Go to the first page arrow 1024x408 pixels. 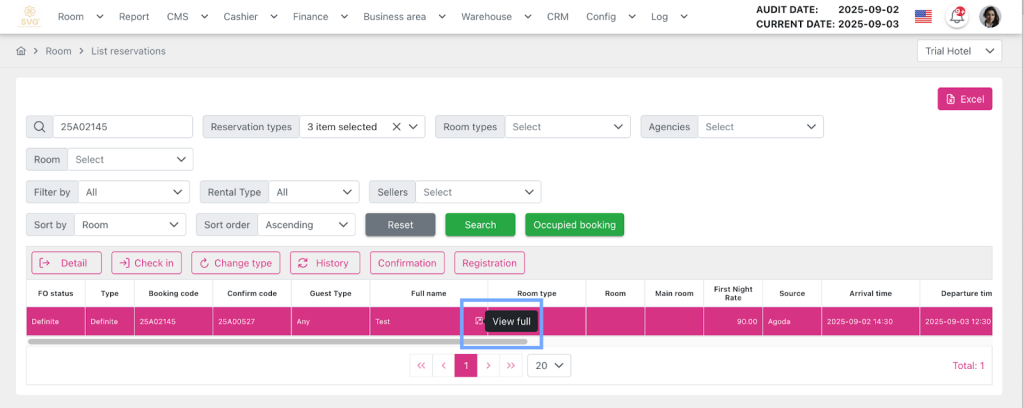[x=421, y=366]
